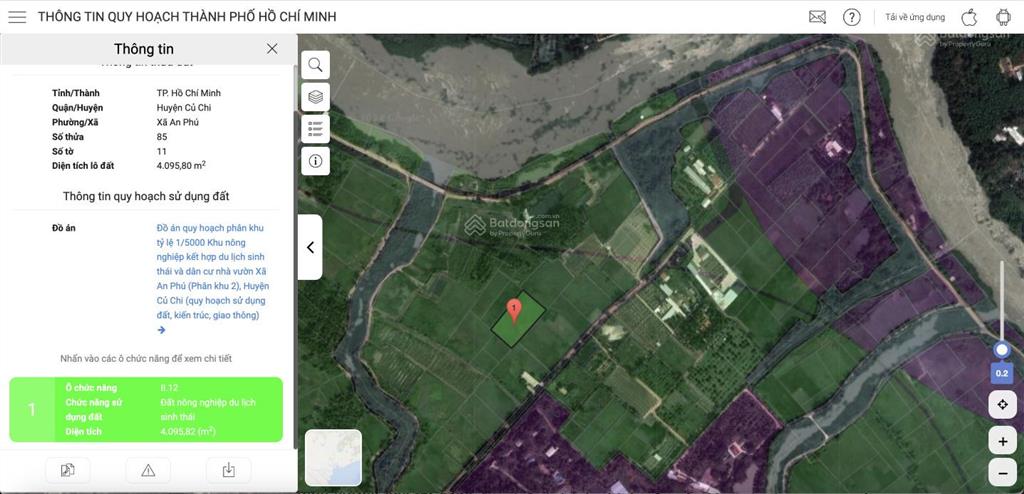Open the map info tool
This screenshot has width=1024, height=494.
point(315,161)
